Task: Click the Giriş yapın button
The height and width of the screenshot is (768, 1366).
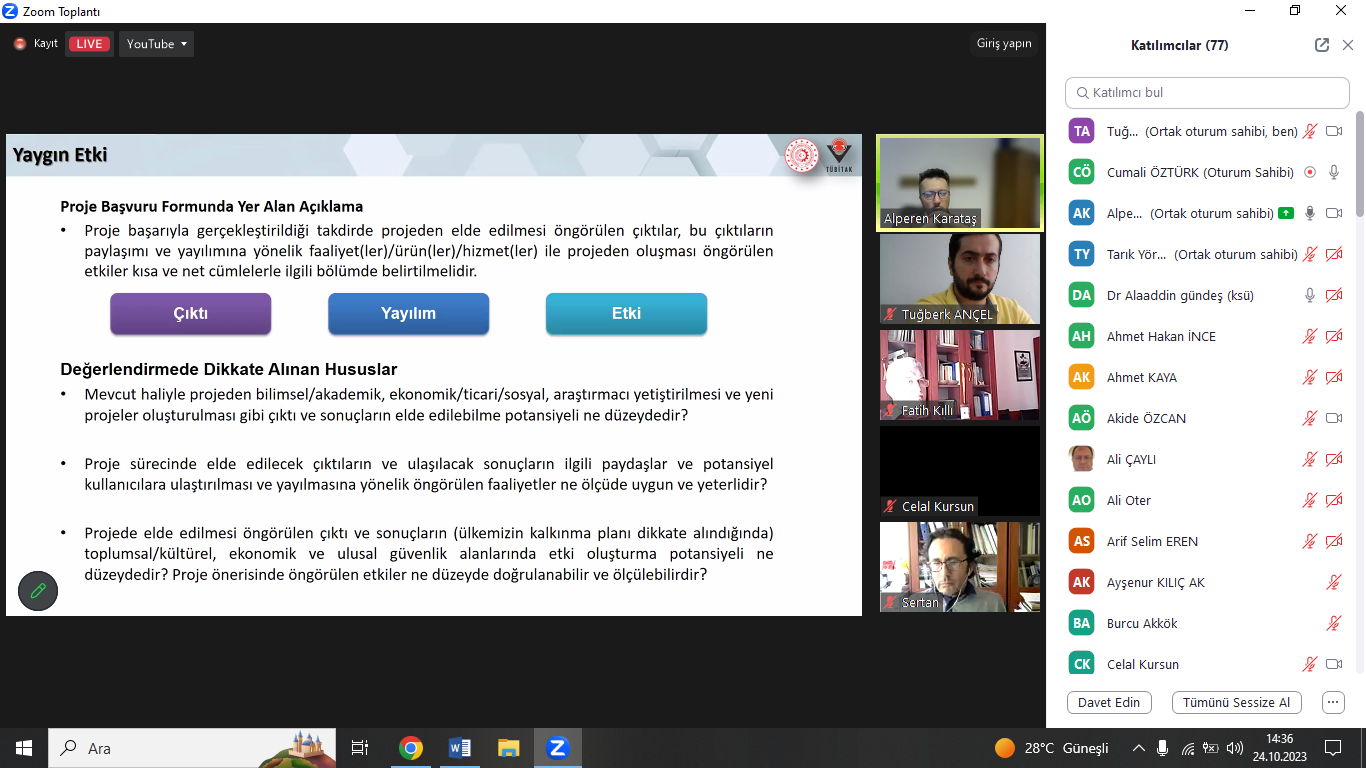Action: (1003, 44)
